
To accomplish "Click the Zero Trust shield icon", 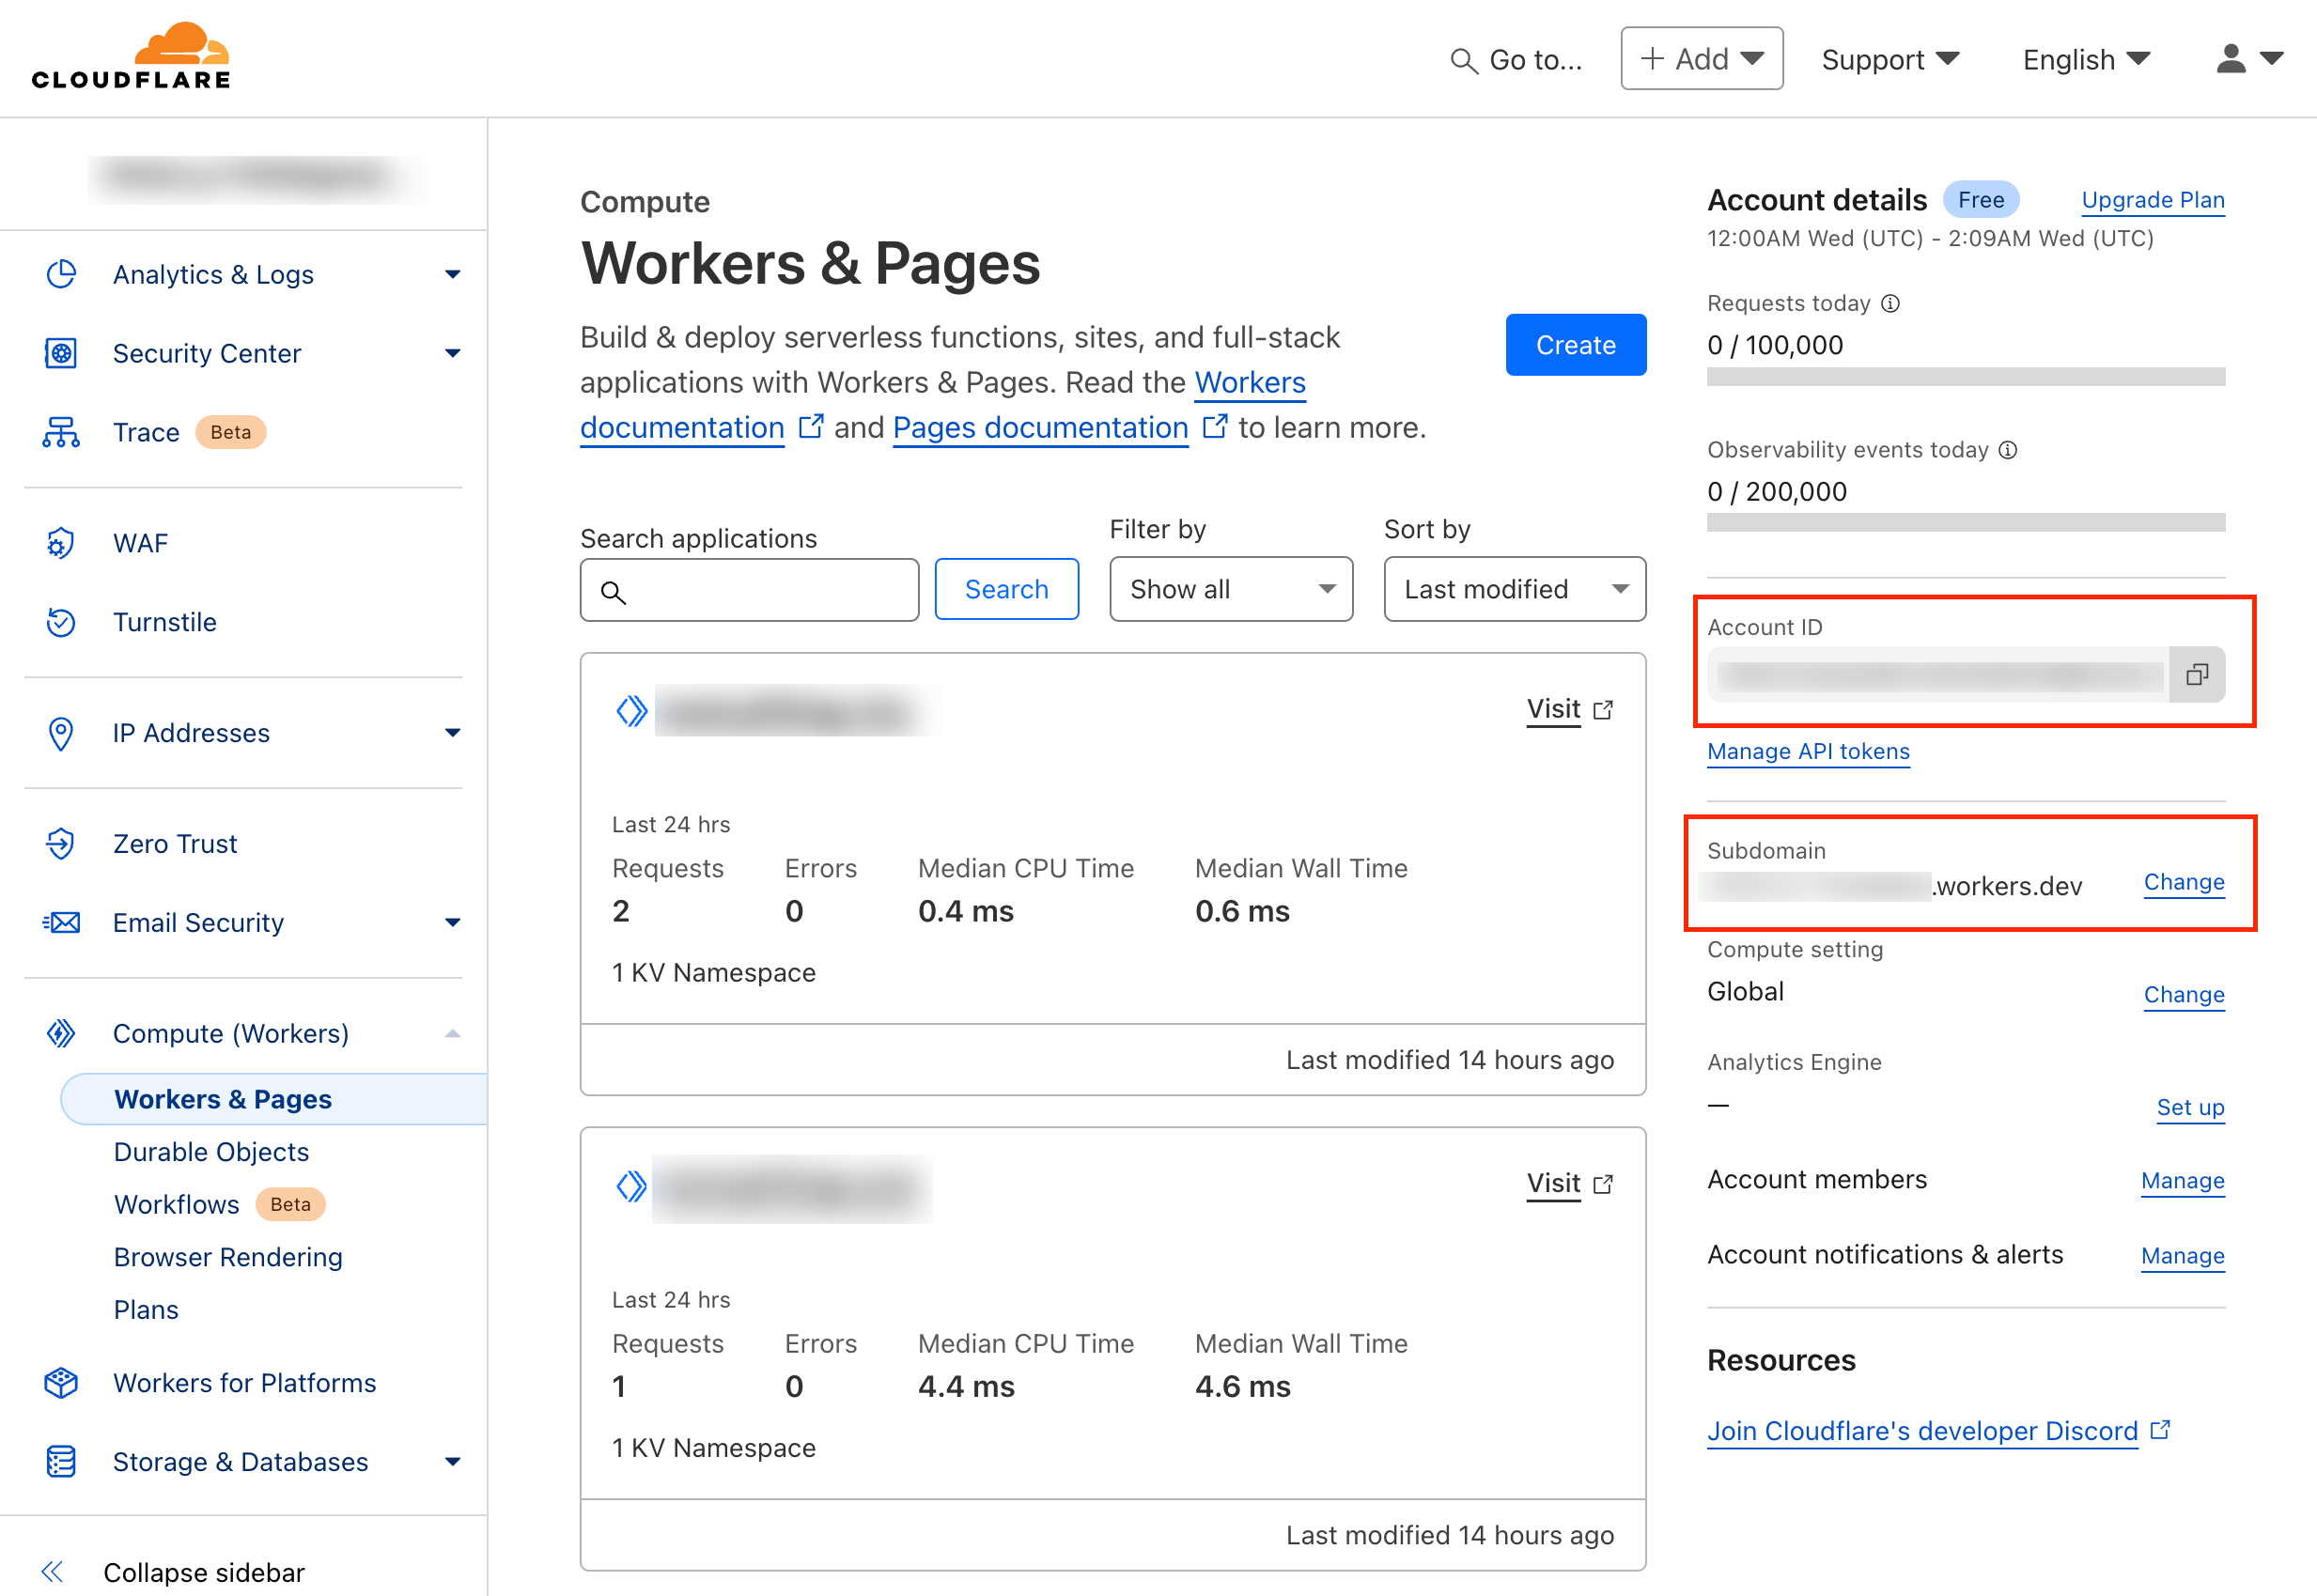I will (x=61, y=844).
